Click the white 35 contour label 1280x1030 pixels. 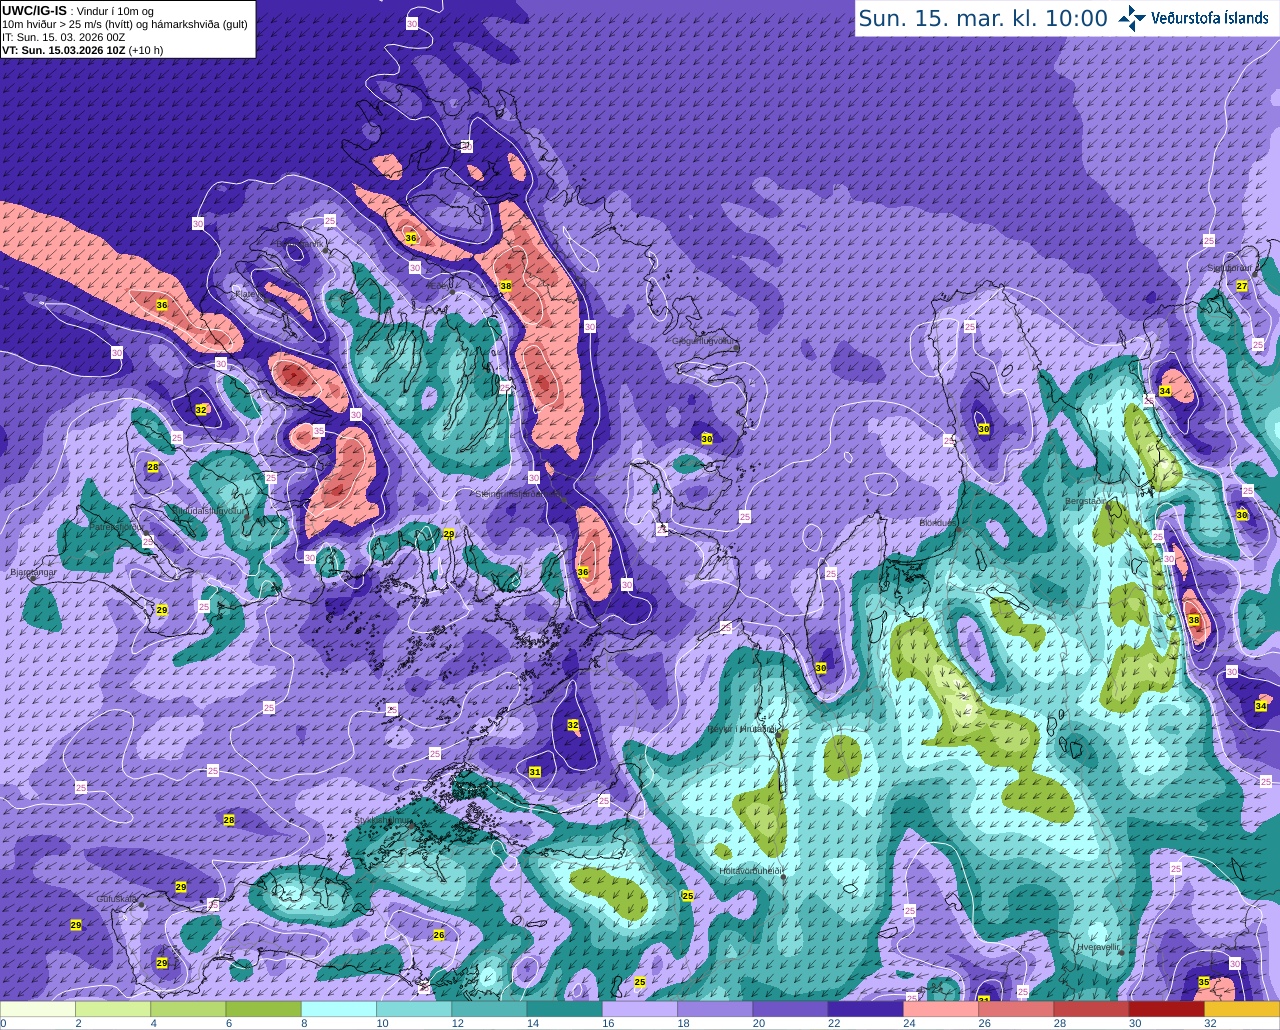click(319, 431)
